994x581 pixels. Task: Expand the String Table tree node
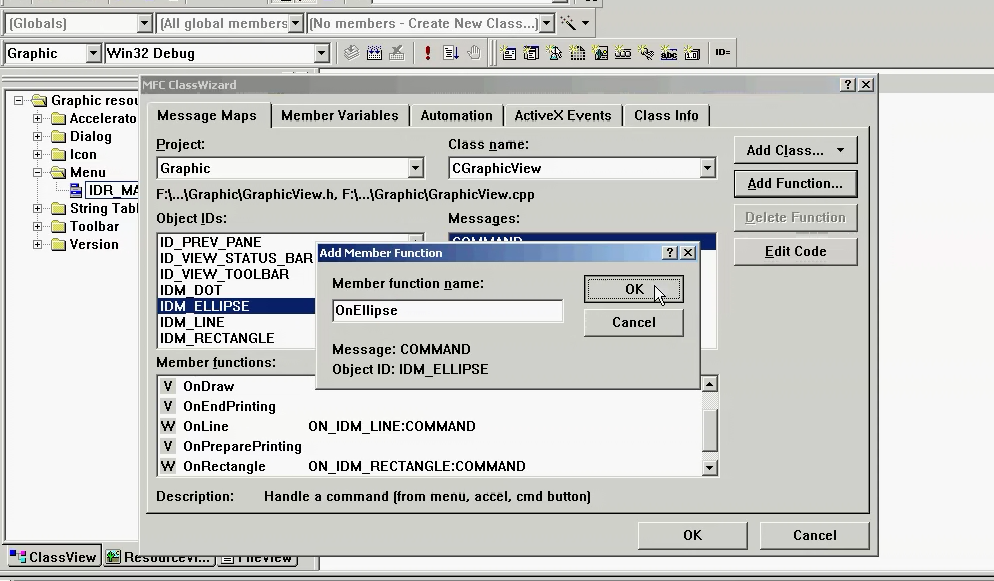click(x=37, y=208)
